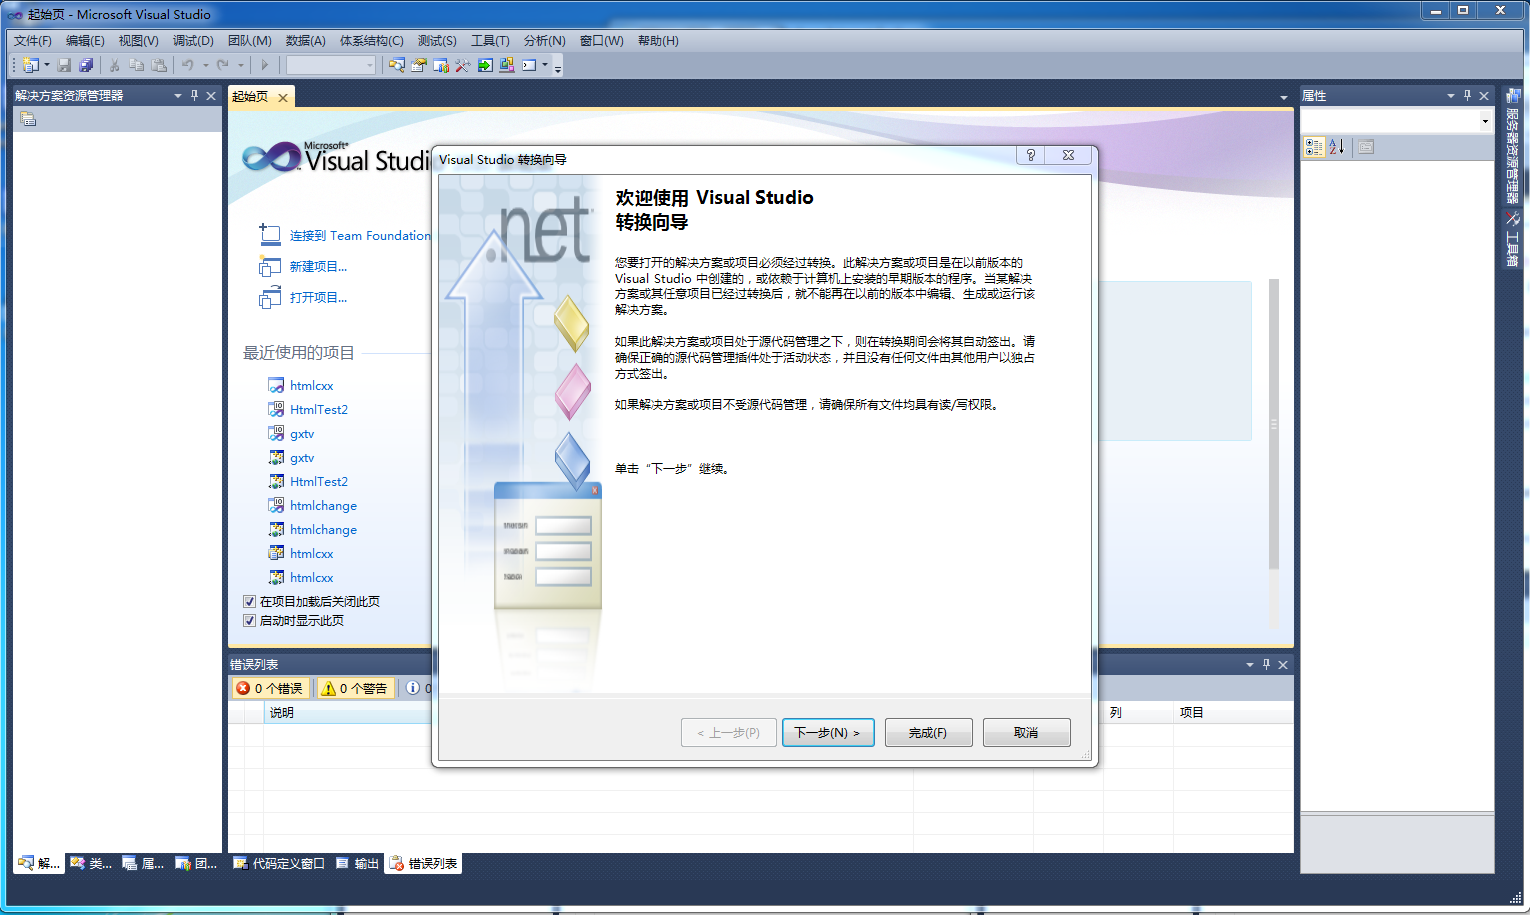
Task: Click the Start Debugging play icon
Action: coord(265,65)
